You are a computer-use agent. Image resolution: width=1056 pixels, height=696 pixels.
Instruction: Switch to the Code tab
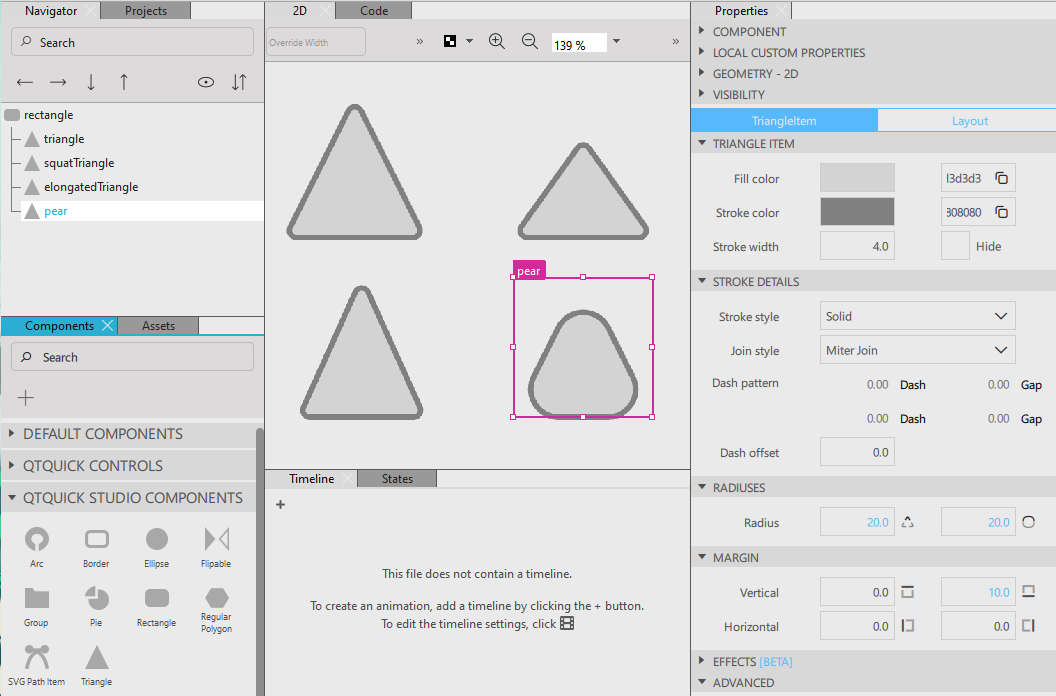click(x=373, y=11)
